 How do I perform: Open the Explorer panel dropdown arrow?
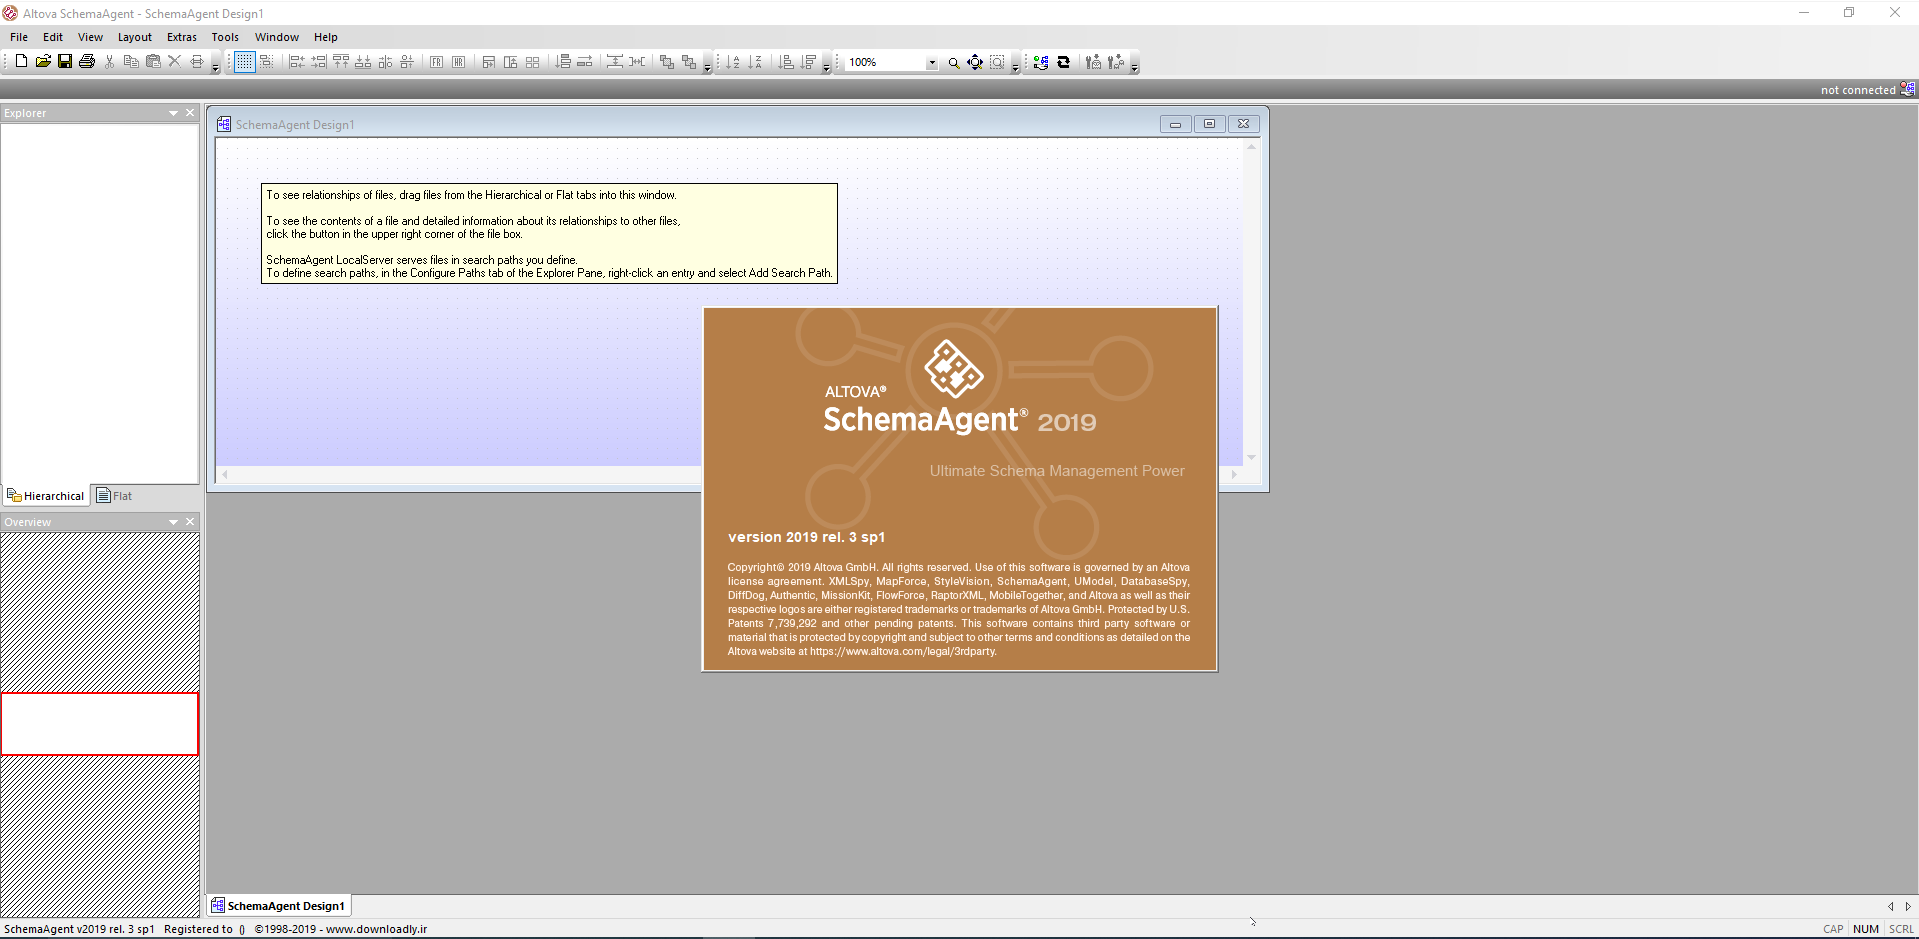(x=173, y=113)
